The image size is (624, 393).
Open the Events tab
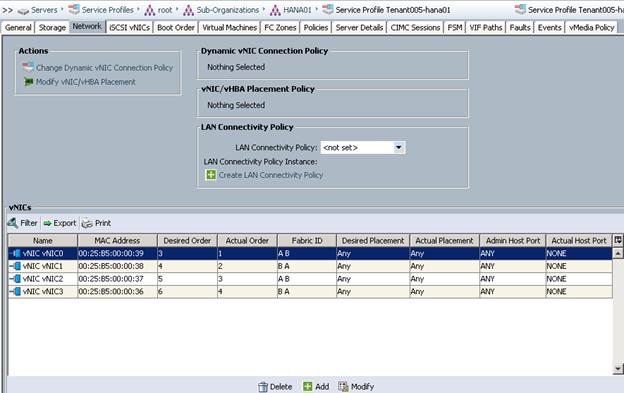(550, 27)
